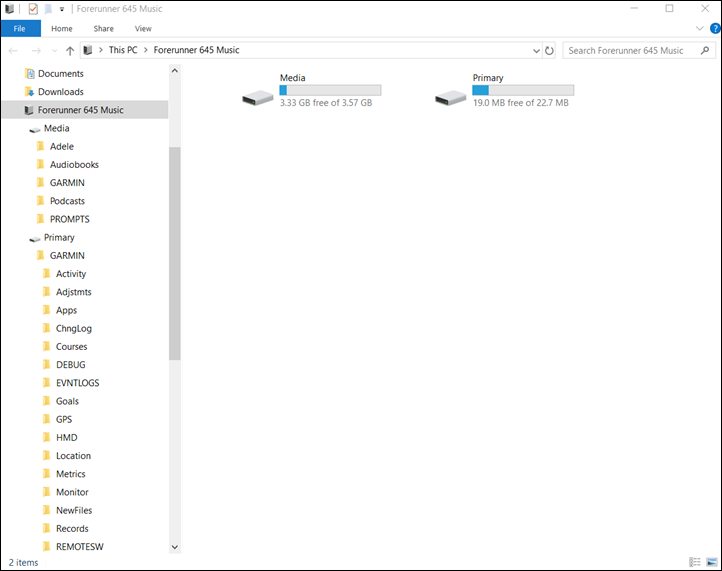
Task: Expand address bar history dropdown
Action: point(536,51)
